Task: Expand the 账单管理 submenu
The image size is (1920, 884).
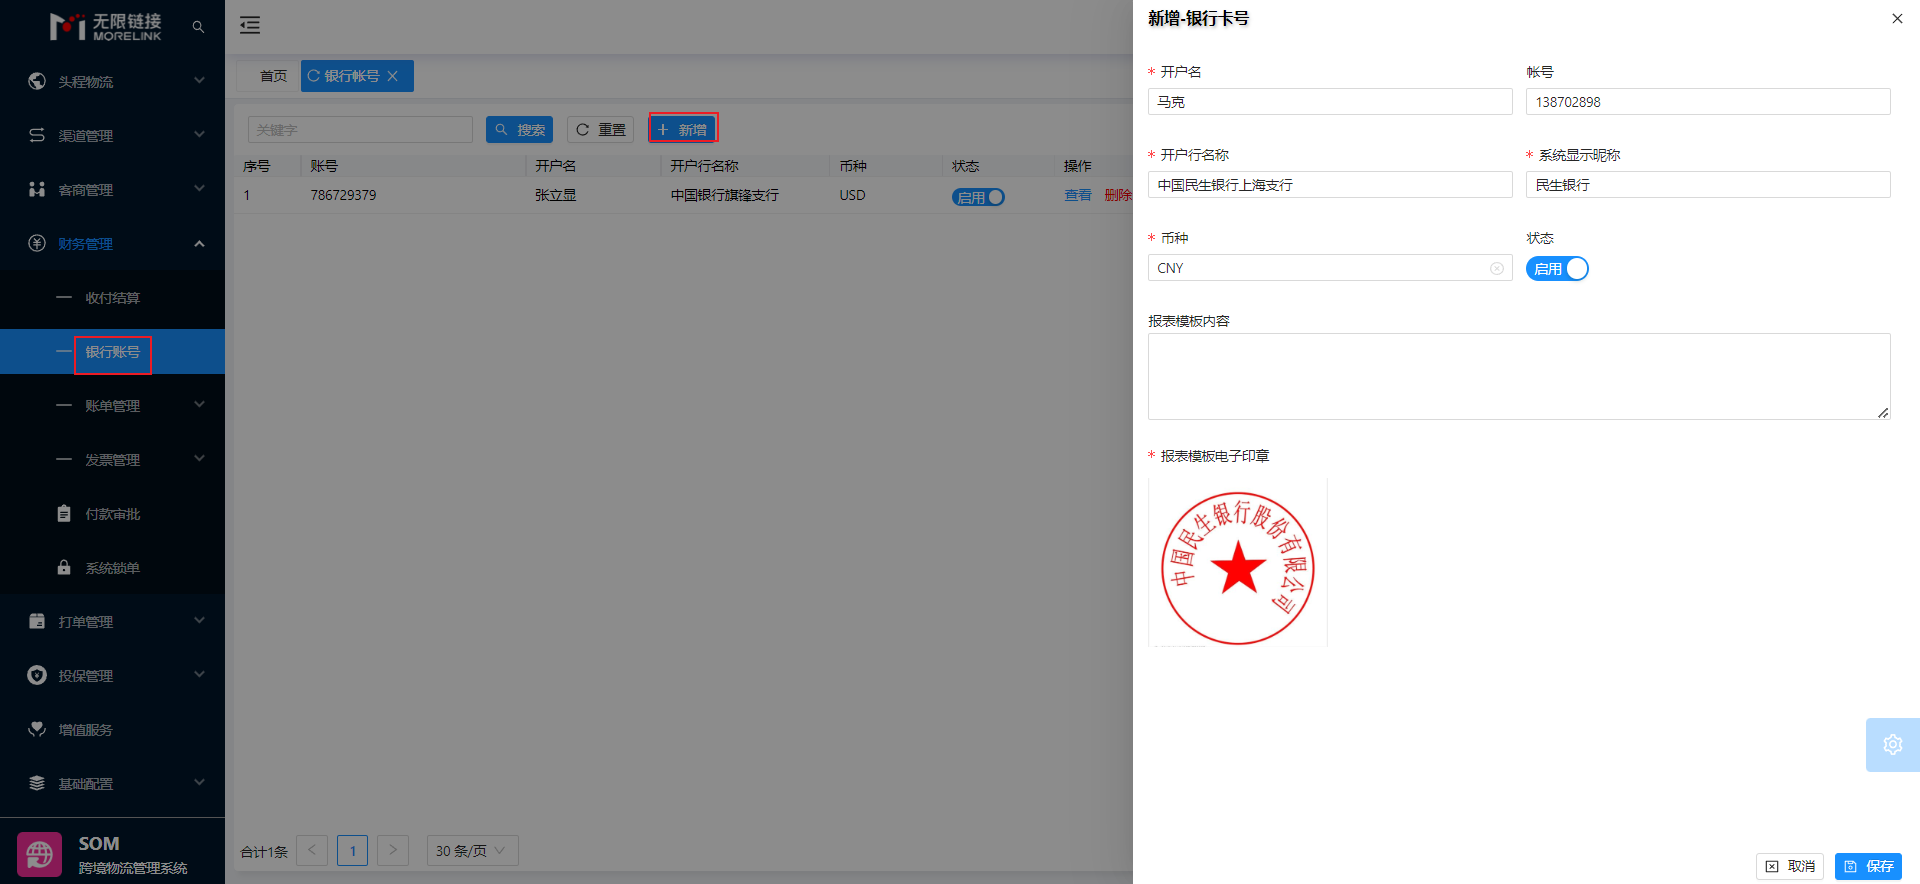Action: (x=199, y=405)
